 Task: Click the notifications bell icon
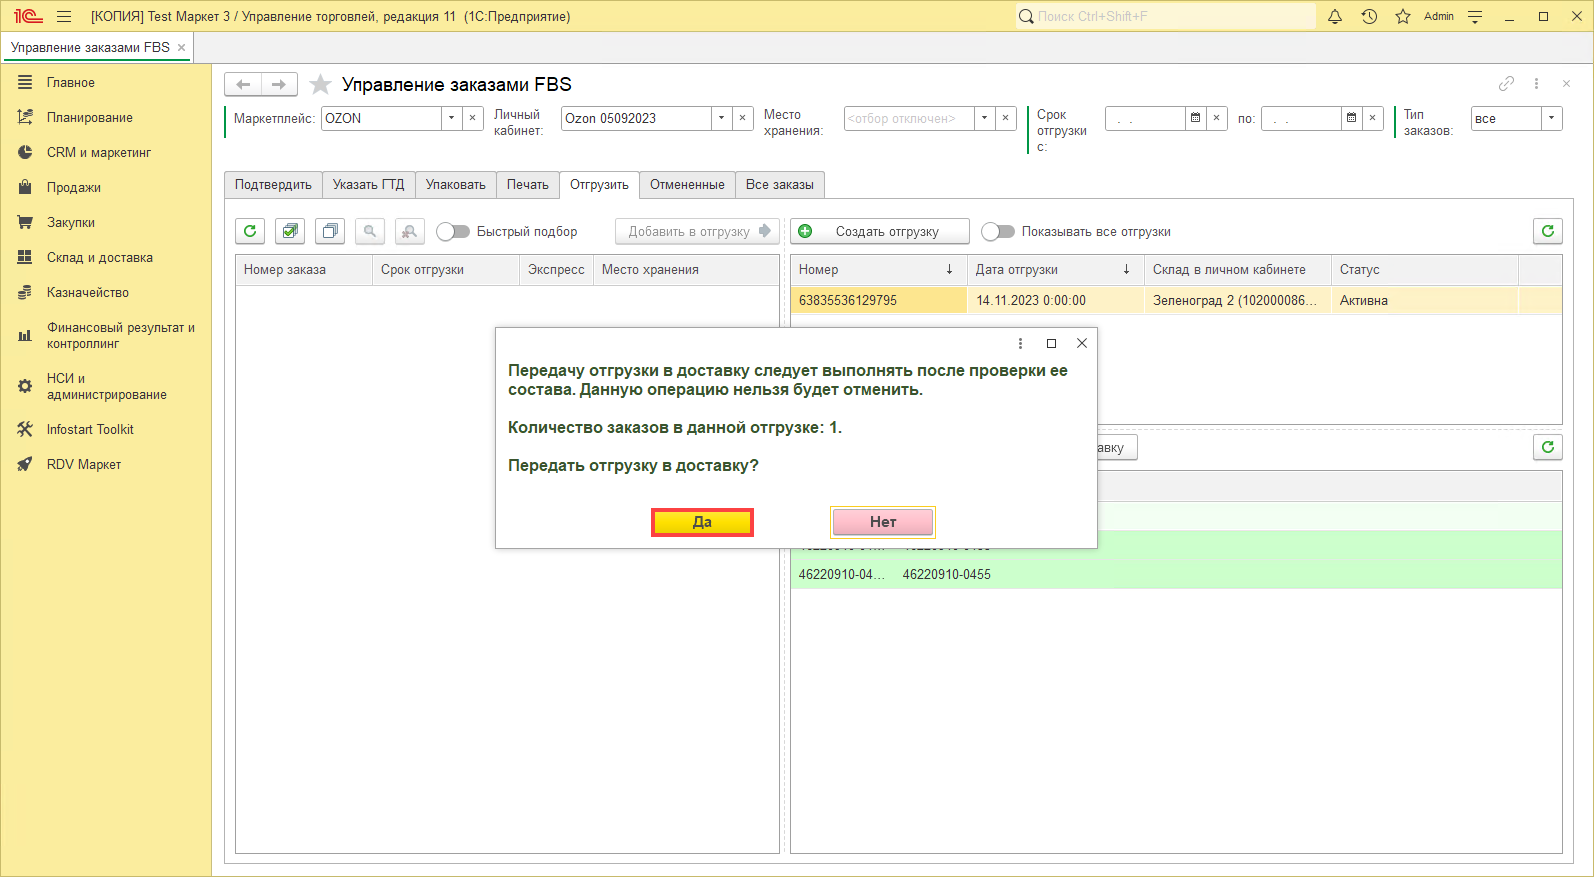(x=1334, y=17)
